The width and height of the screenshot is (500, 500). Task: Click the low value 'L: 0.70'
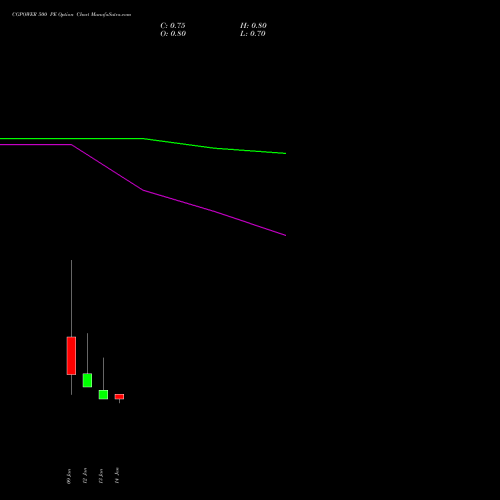[x=253, y=34]
